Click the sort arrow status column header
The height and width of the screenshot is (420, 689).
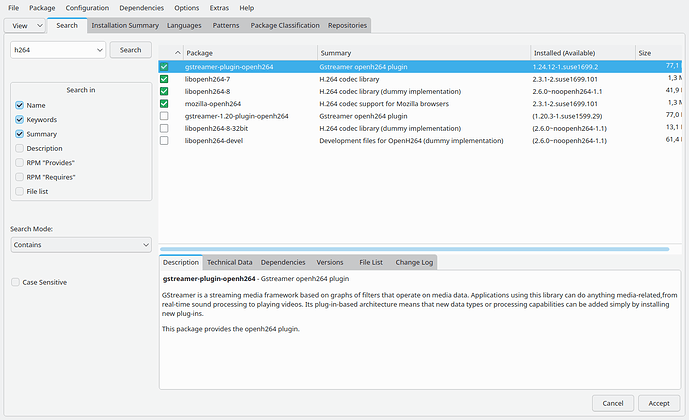[x=171, y=53]
